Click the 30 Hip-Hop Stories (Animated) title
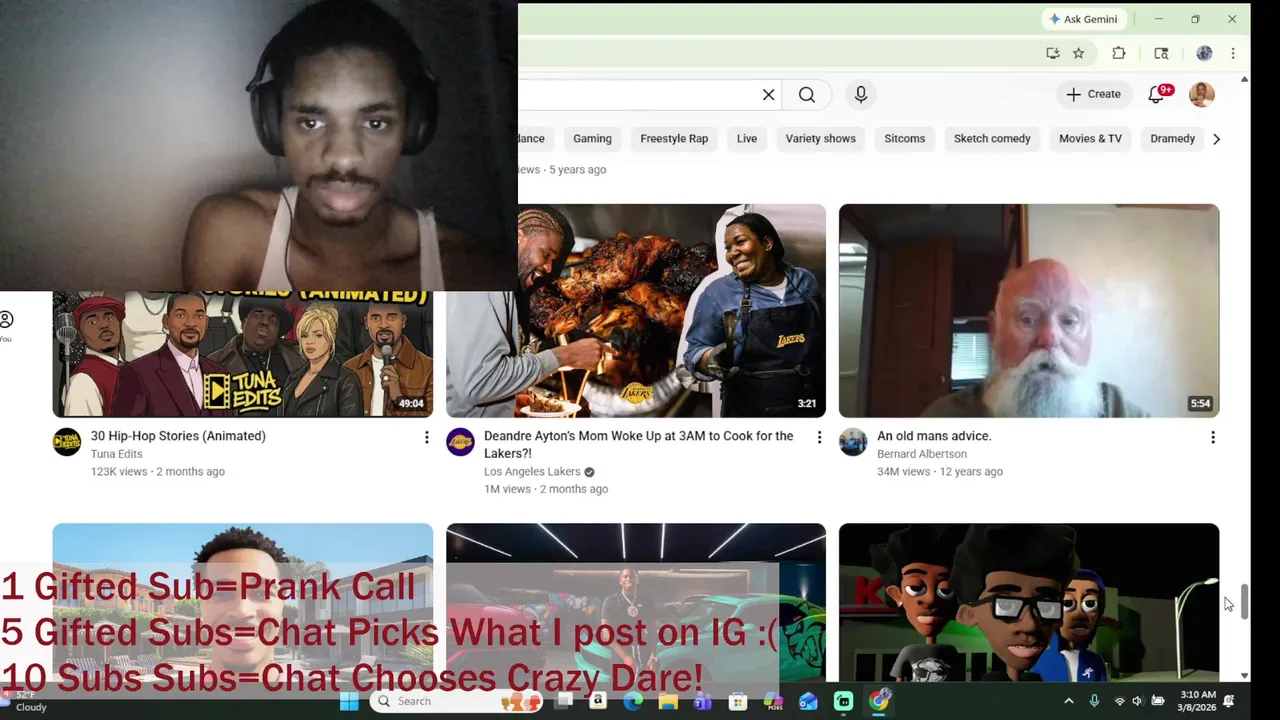This screenshot has height=720, width=1280. (178, 436)
